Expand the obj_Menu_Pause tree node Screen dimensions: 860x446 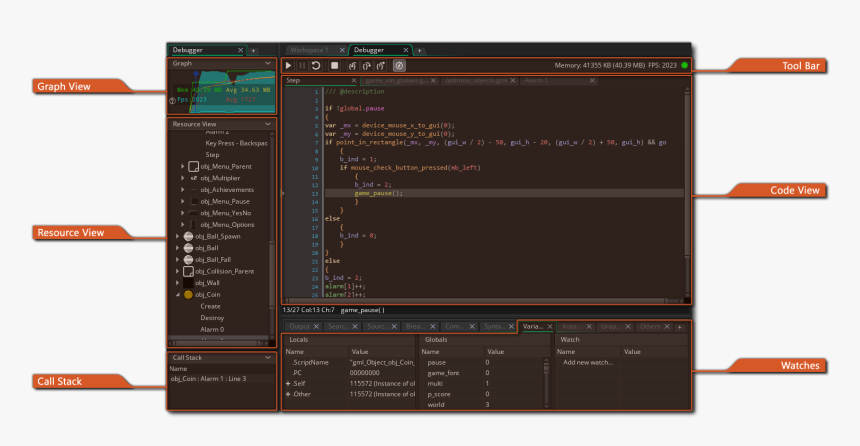pyautogui.click(x=183, y=201)
